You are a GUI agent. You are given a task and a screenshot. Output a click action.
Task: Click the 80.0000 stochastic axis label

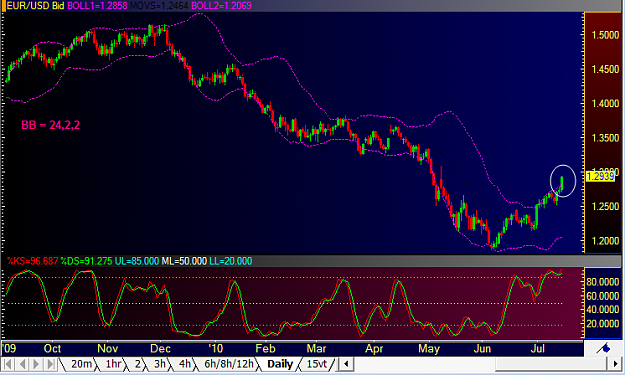(602, 282)
